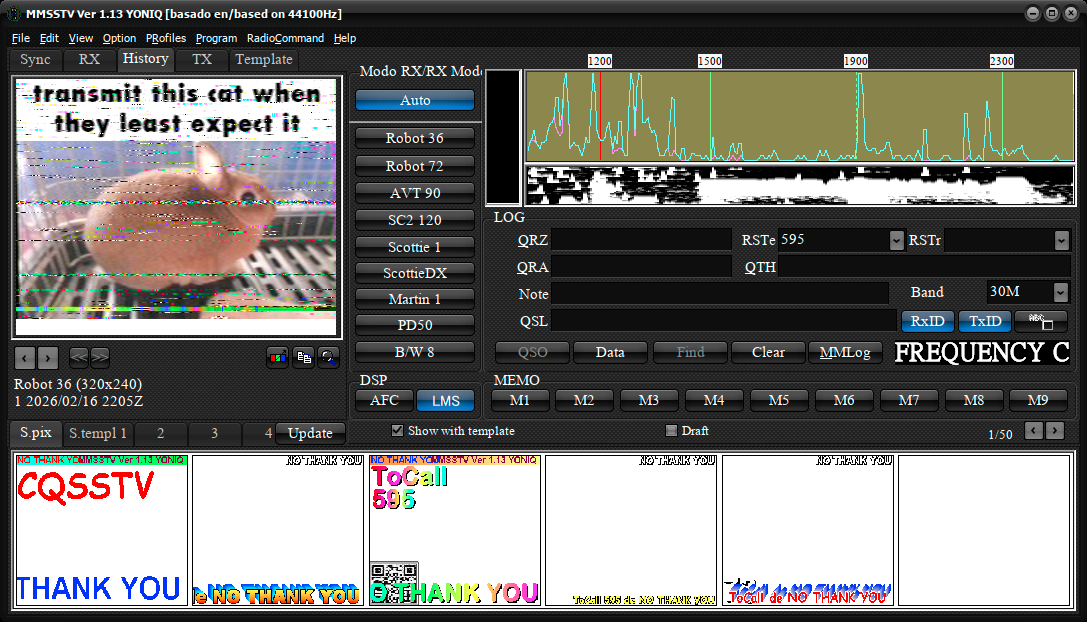Go to next template page arrow

[1055, 430]
